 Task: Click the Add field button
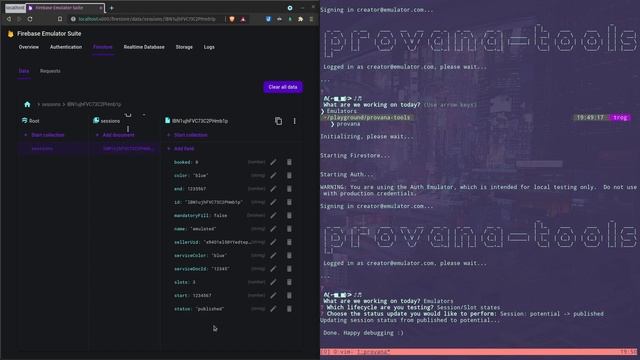tap(184, 149)
